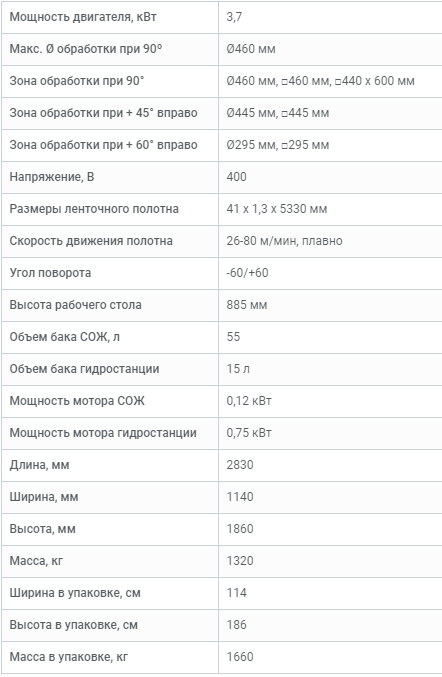
Task: Click 'Высота рабочего стола' row label
Action: [76, 304]
